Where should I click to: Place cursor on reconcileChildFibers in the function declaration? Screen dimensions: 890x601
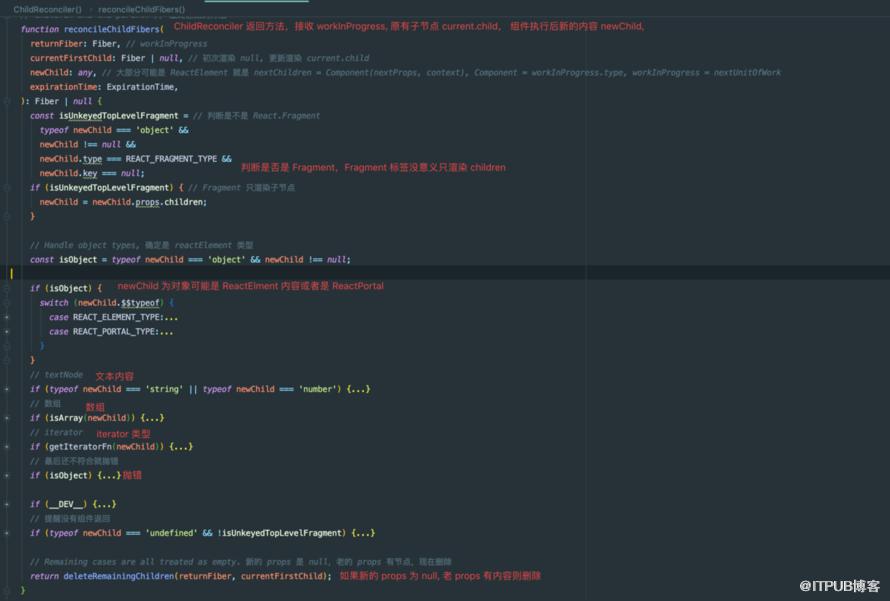click(x=112, y=29)
